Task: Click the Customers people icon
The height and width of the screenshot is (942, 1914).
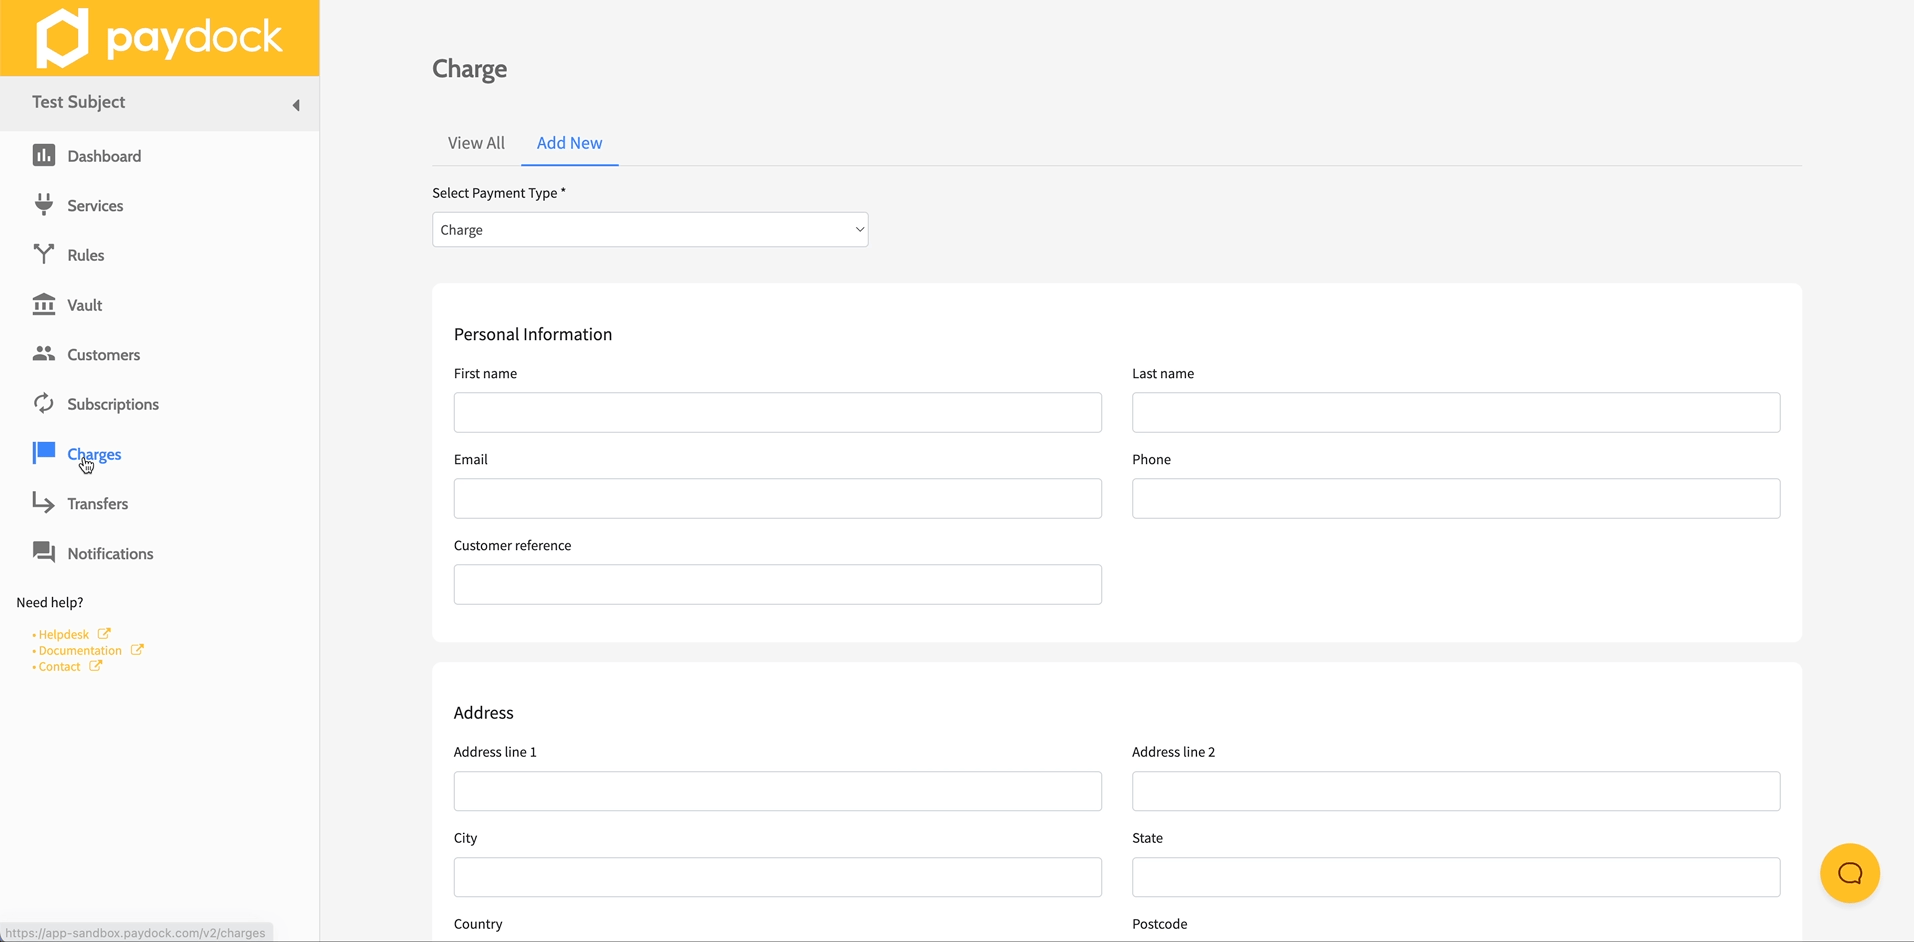Action: [x=43, y=354]
